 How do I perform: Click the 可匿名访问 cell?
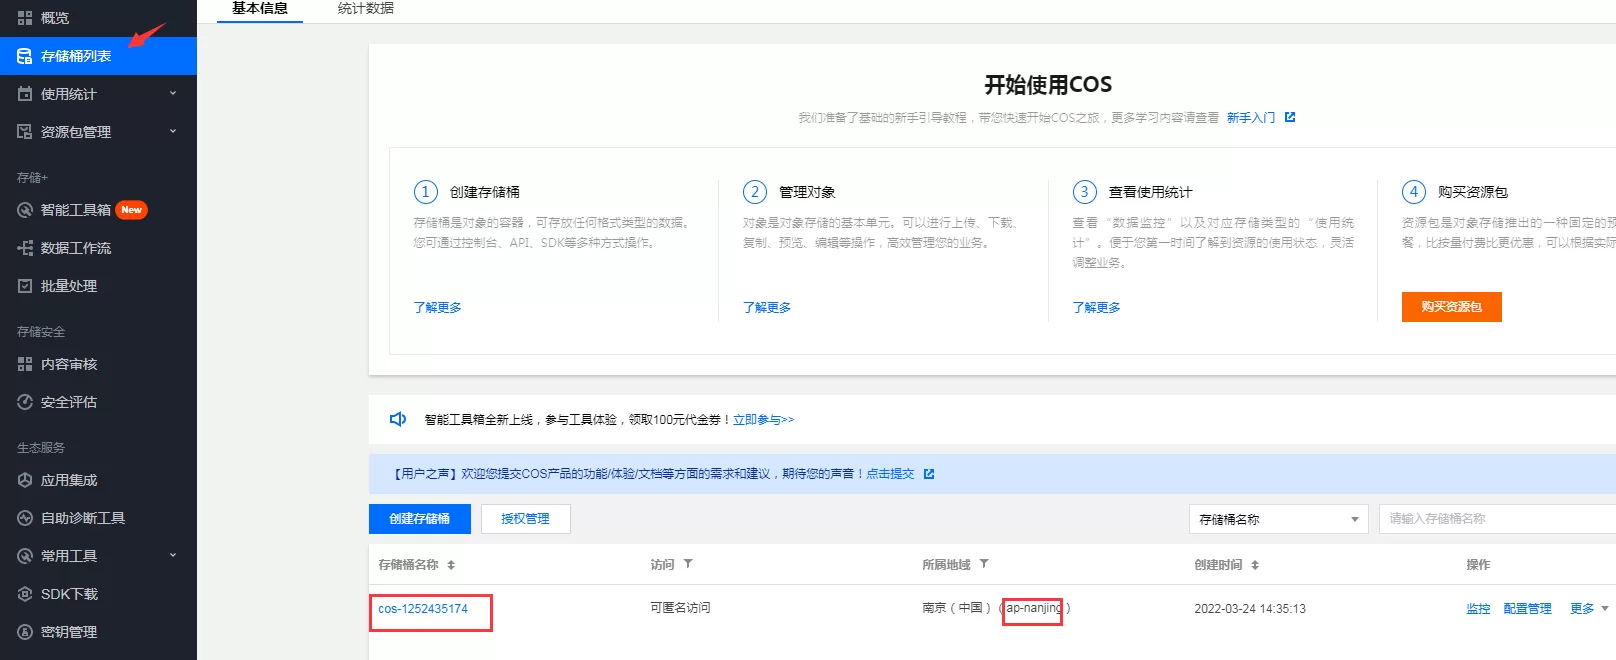(680, 608)
